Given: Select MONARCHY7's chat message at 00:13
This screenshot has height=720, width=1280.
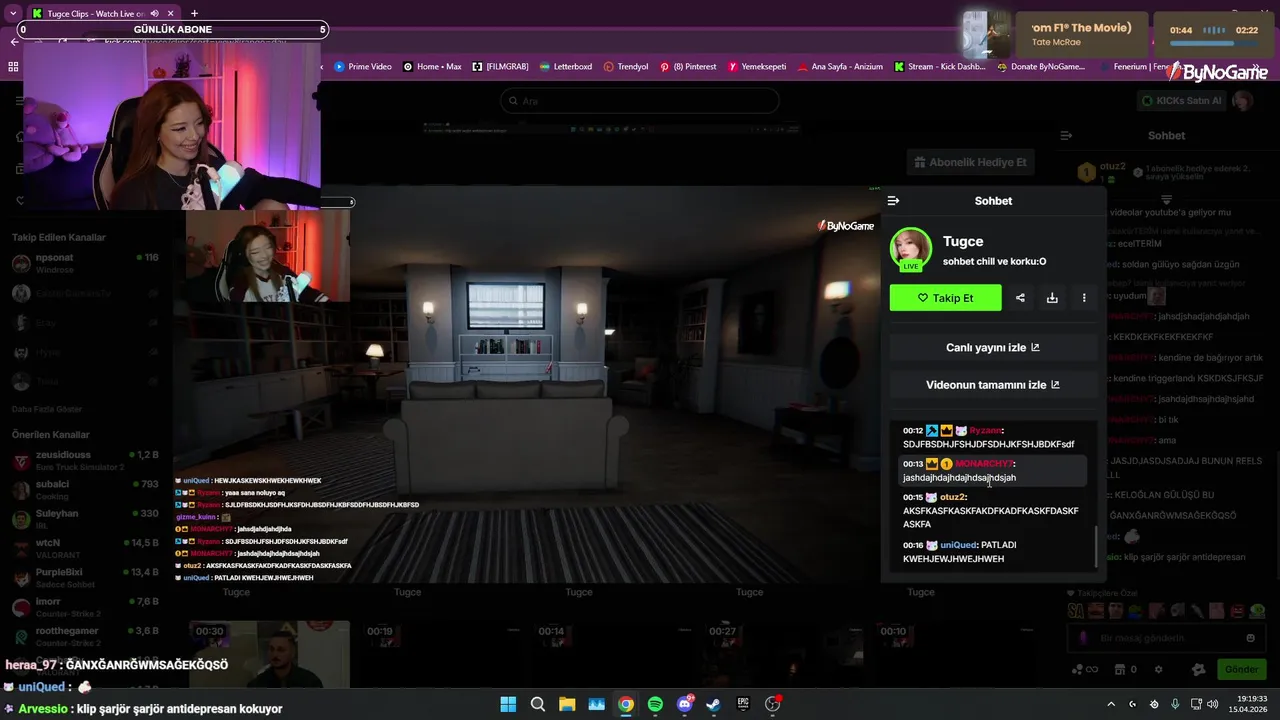Looking at the screenshot, I should [992, 471].
